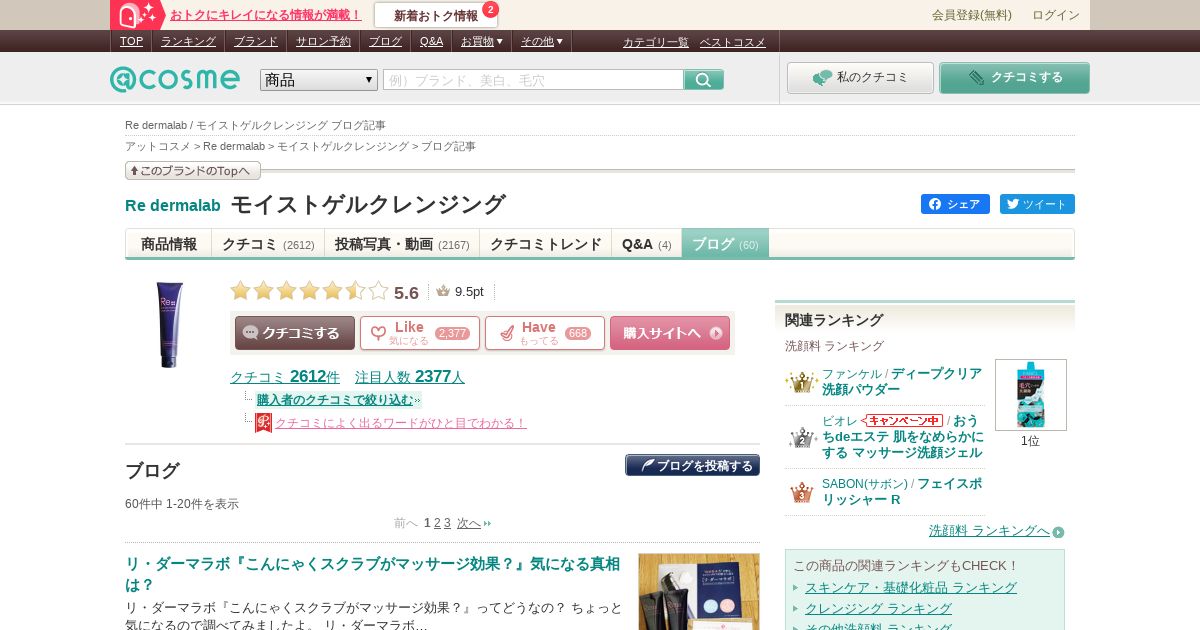Image resolution: width=1200 pixels, height=630 pixels.
Task: Switch to the Q&A (4) tab
Action: tap(647, 244)
